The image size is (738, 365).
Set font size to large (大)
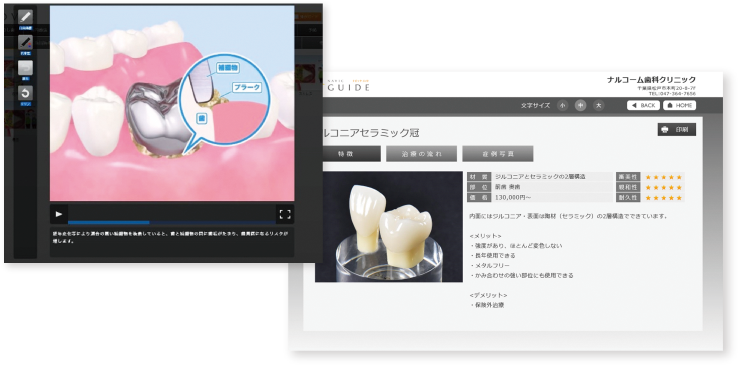point(598,105)
